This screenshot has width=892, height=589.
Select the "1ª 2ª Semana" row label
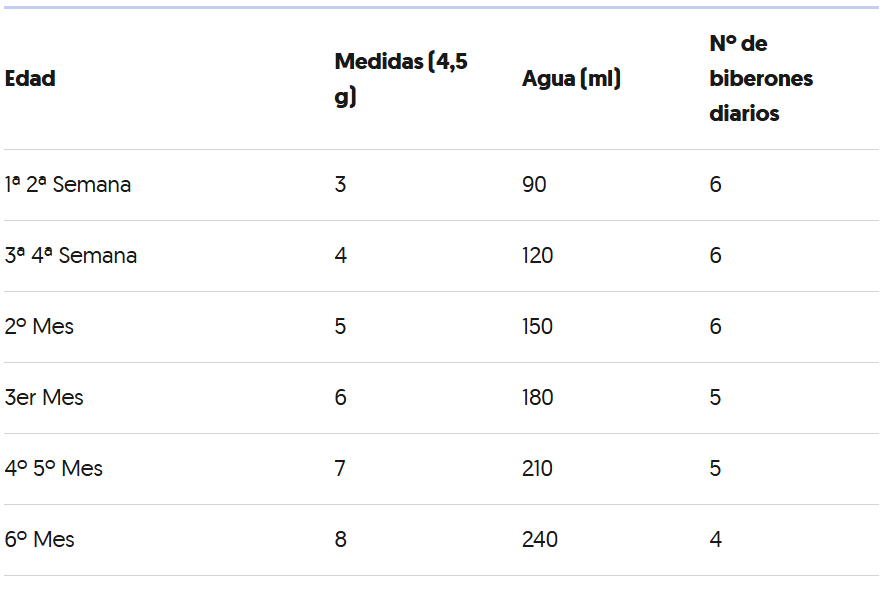tap(68, 185)
